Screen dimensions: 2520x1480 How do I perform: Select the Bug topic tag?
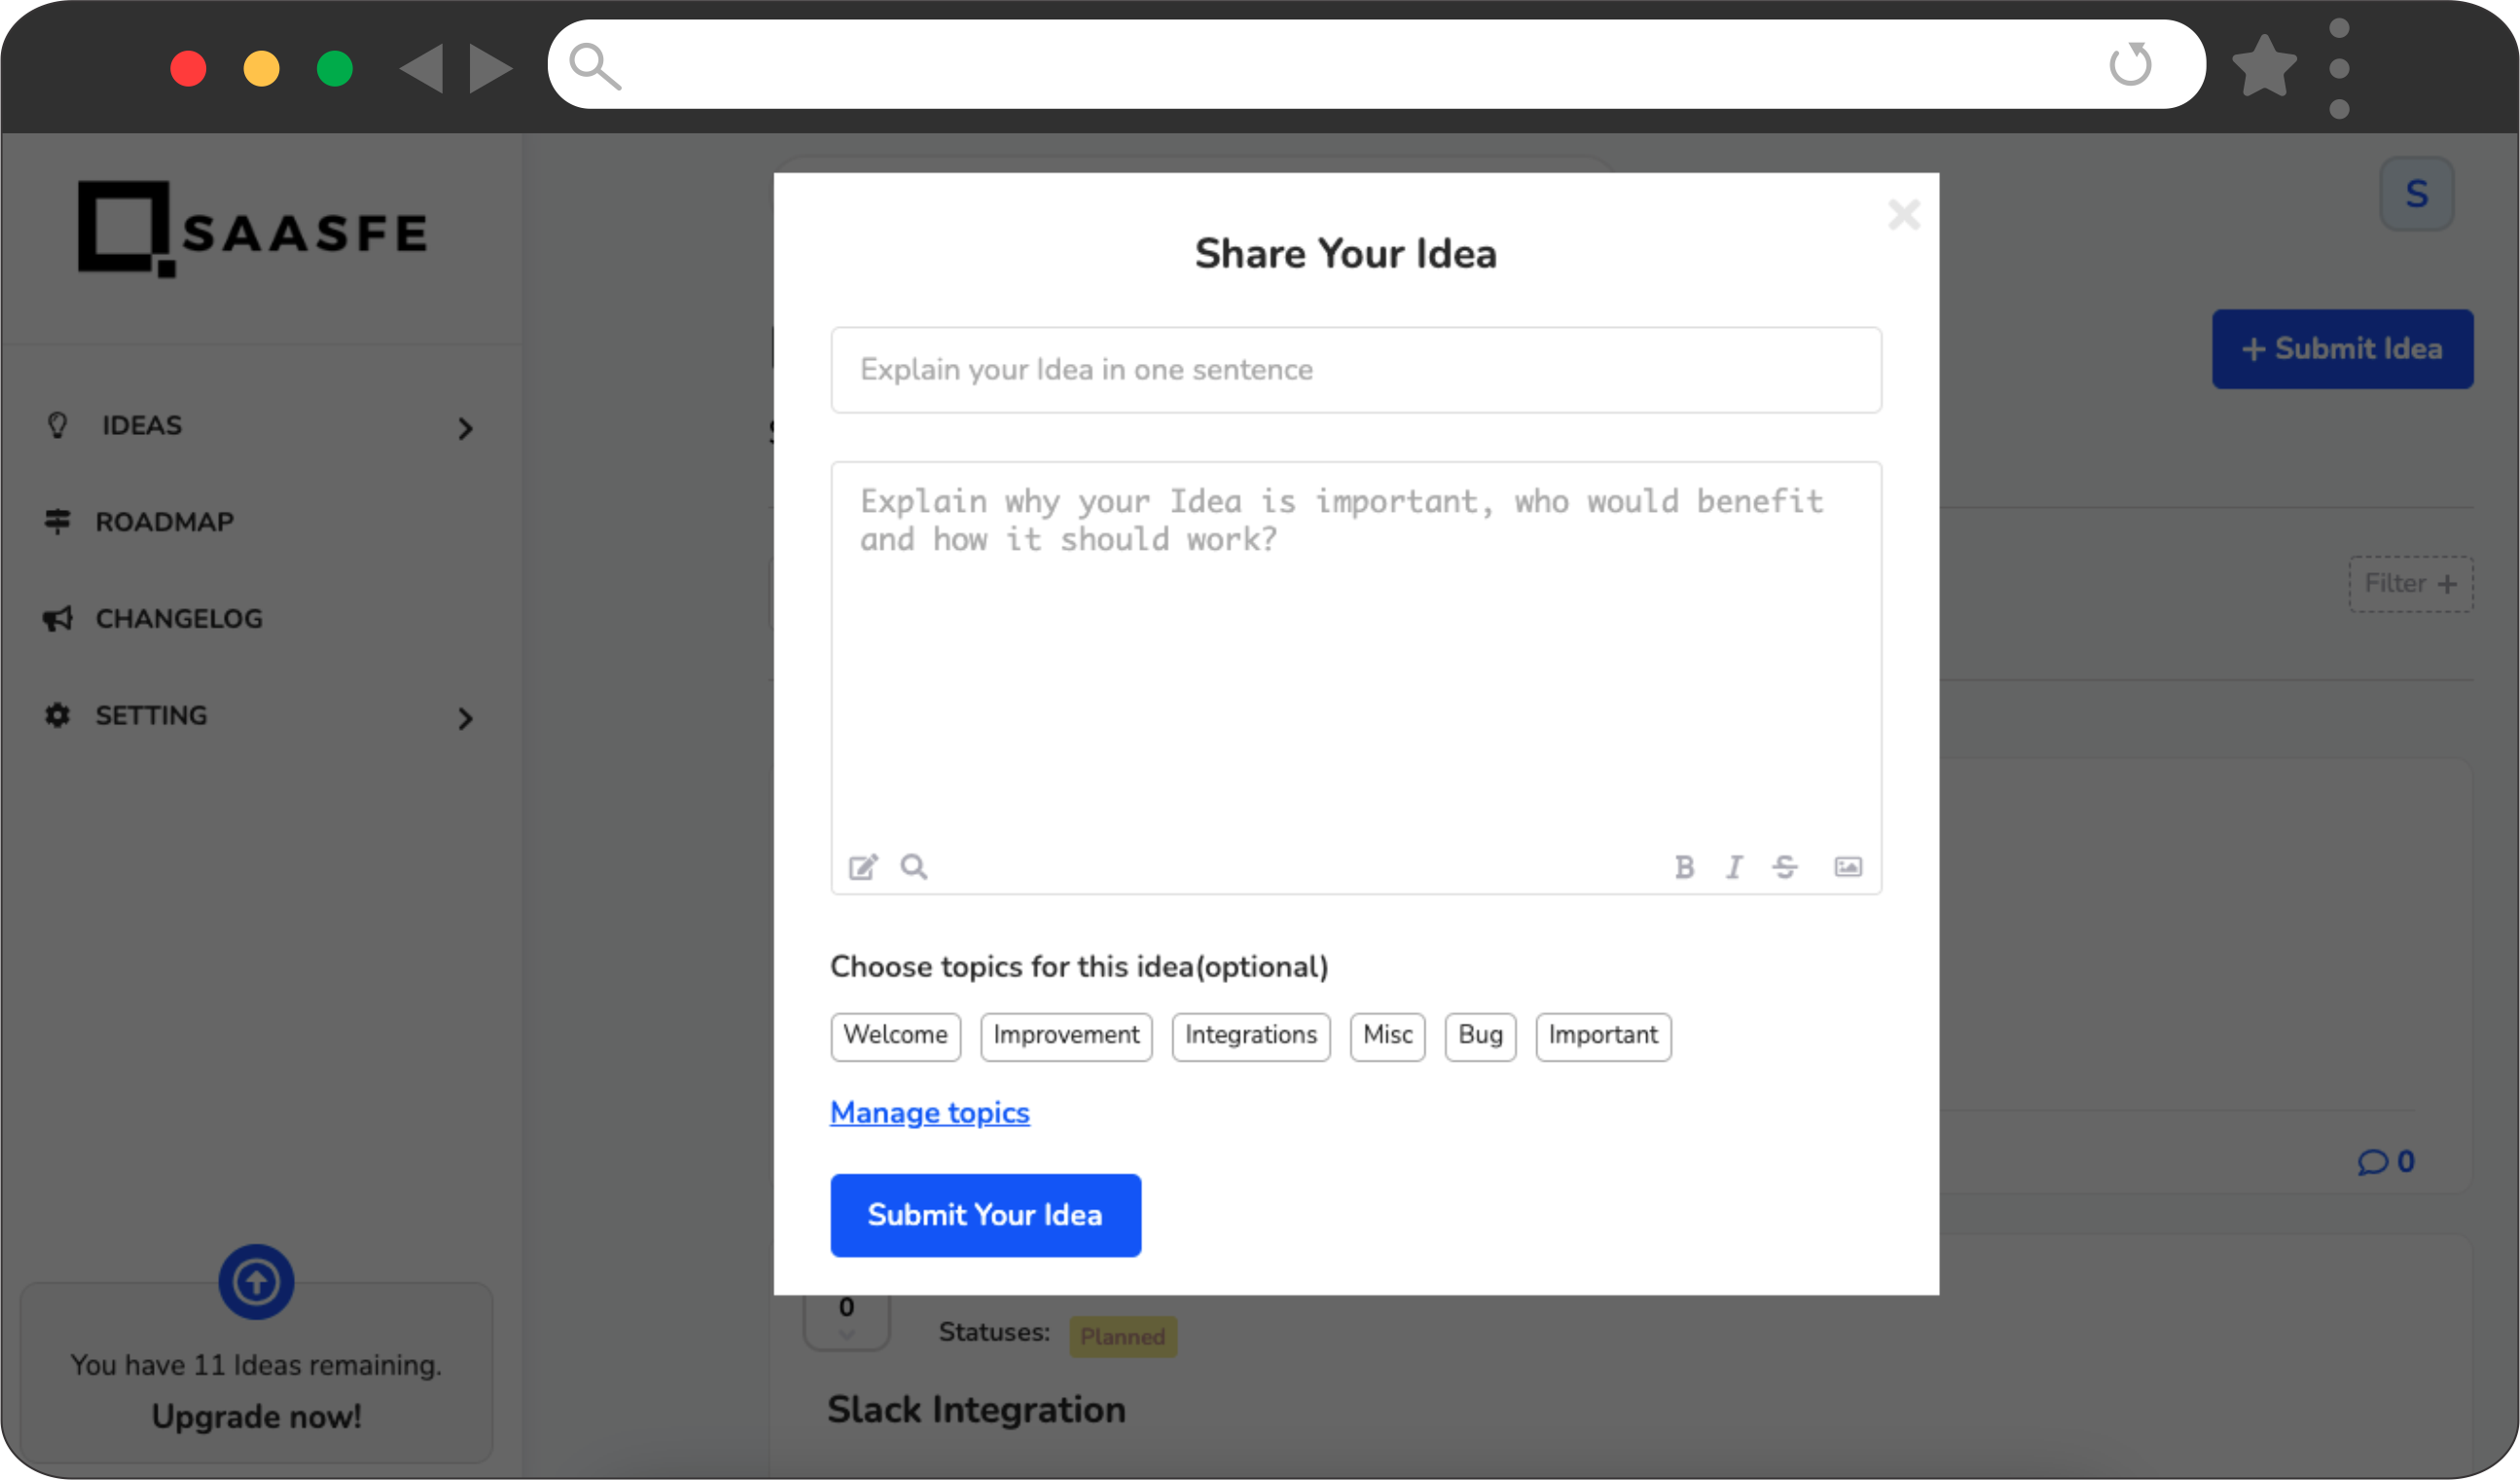1479,1034
